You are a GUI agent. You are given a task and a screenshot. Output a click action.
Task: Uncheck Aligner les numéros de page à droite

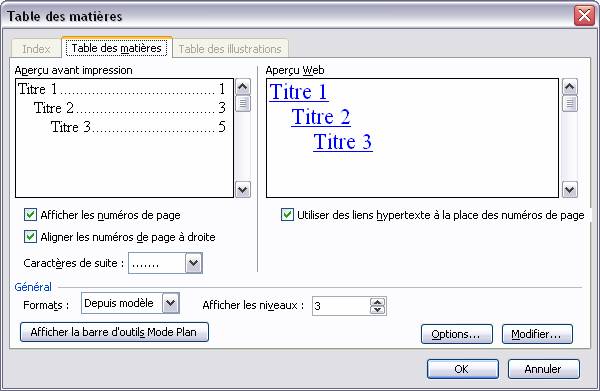[30, 237]
